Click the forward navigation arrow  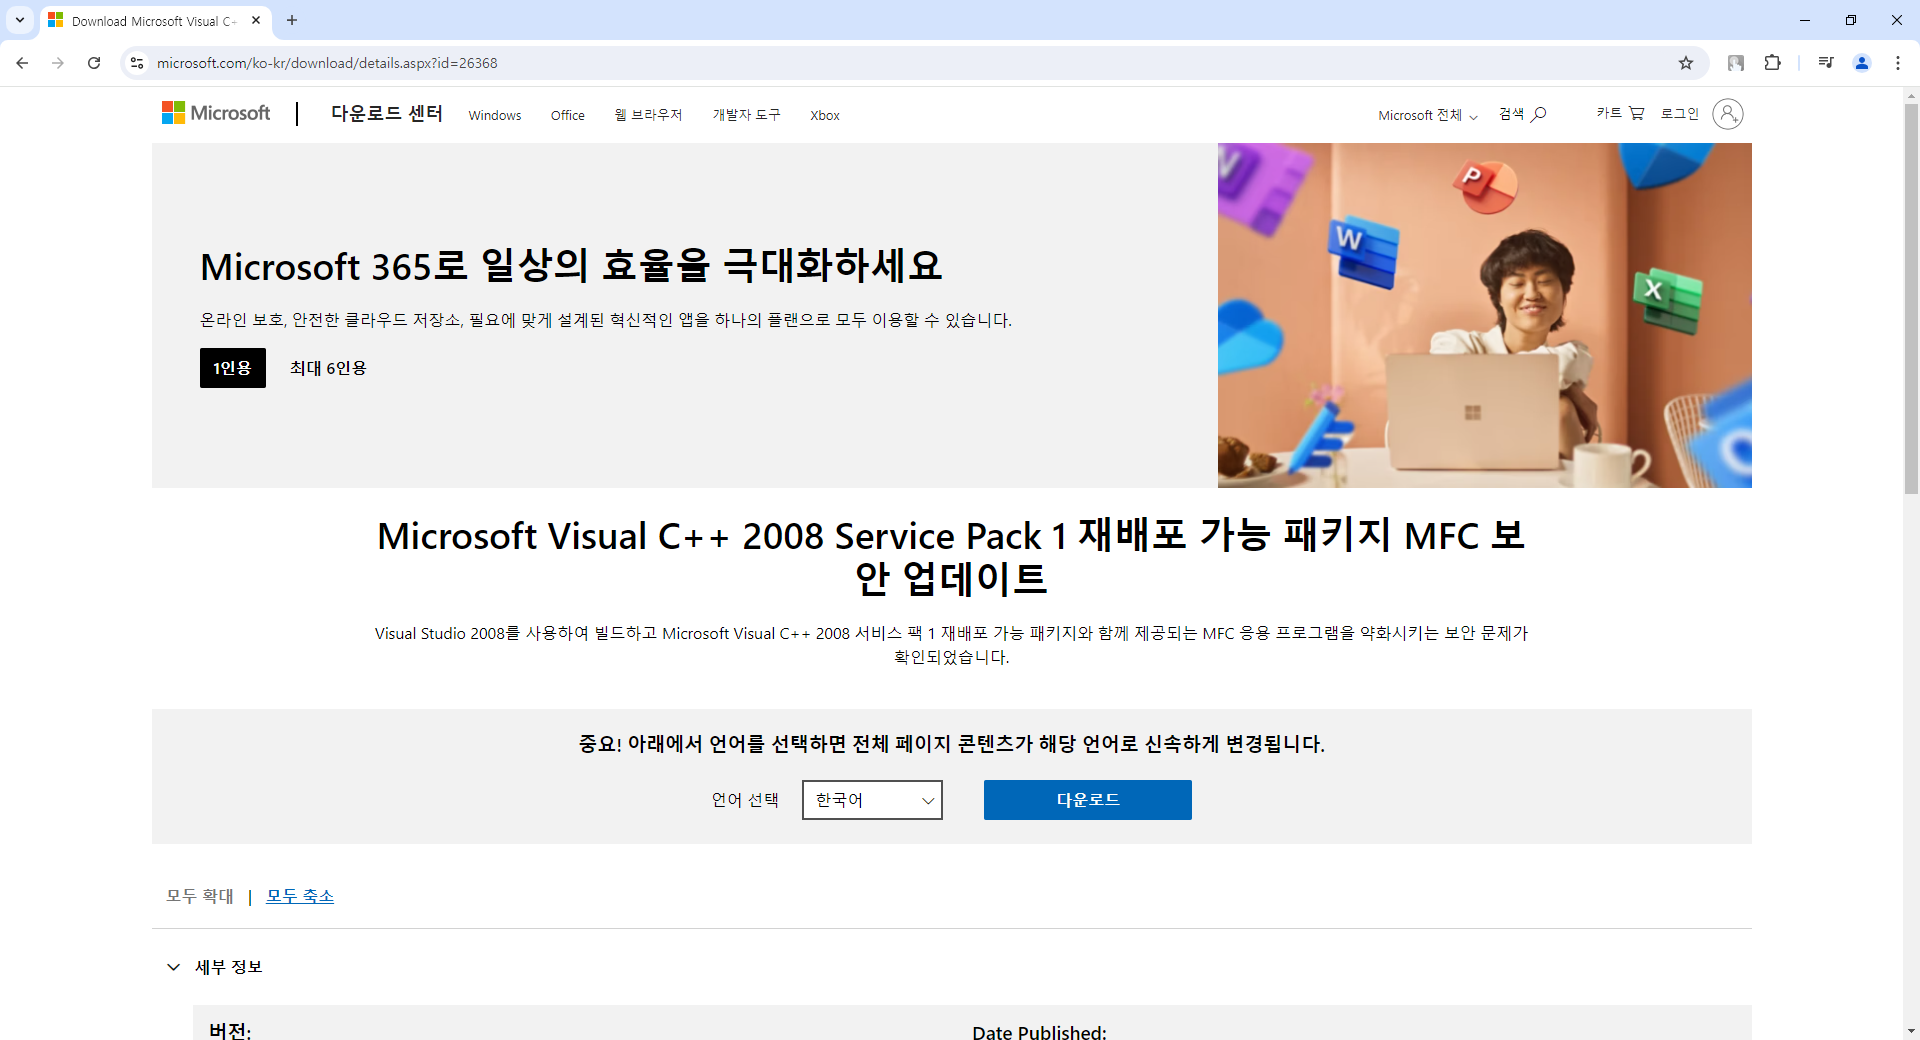tap(58, 63)
